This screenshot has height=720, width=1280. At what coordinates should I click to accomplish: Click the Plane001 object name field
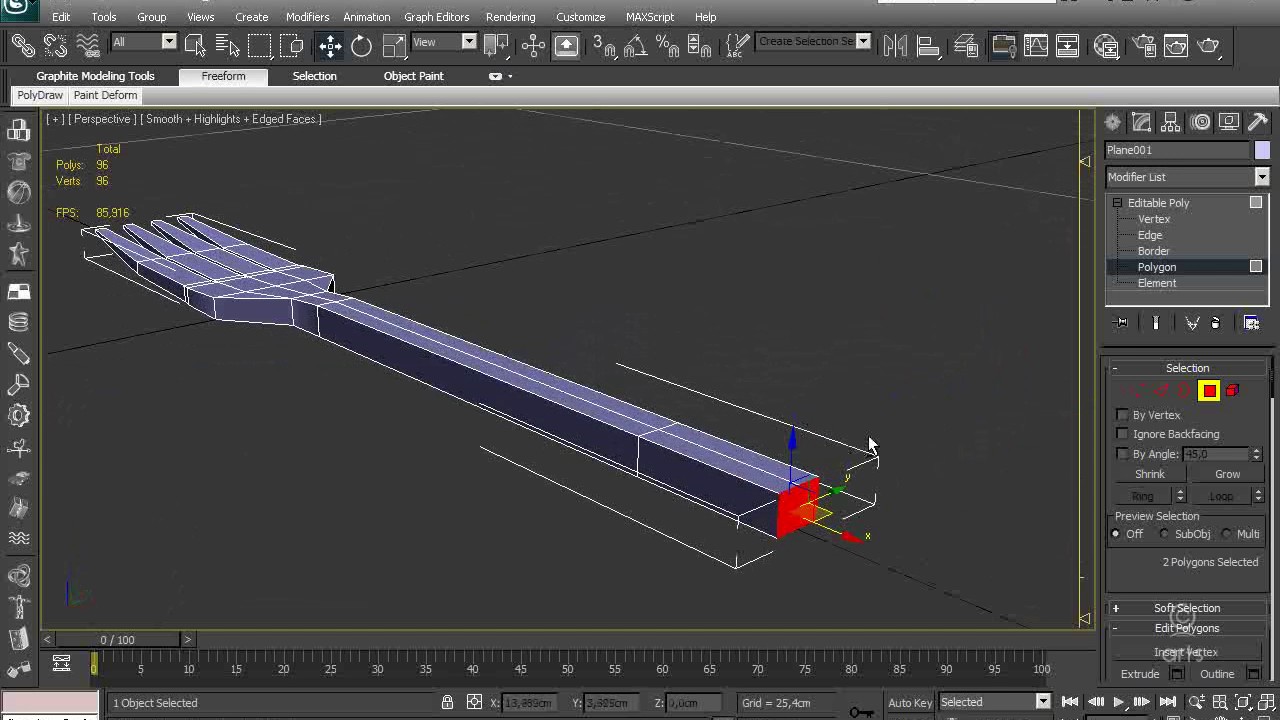(x=1177, y=150)
